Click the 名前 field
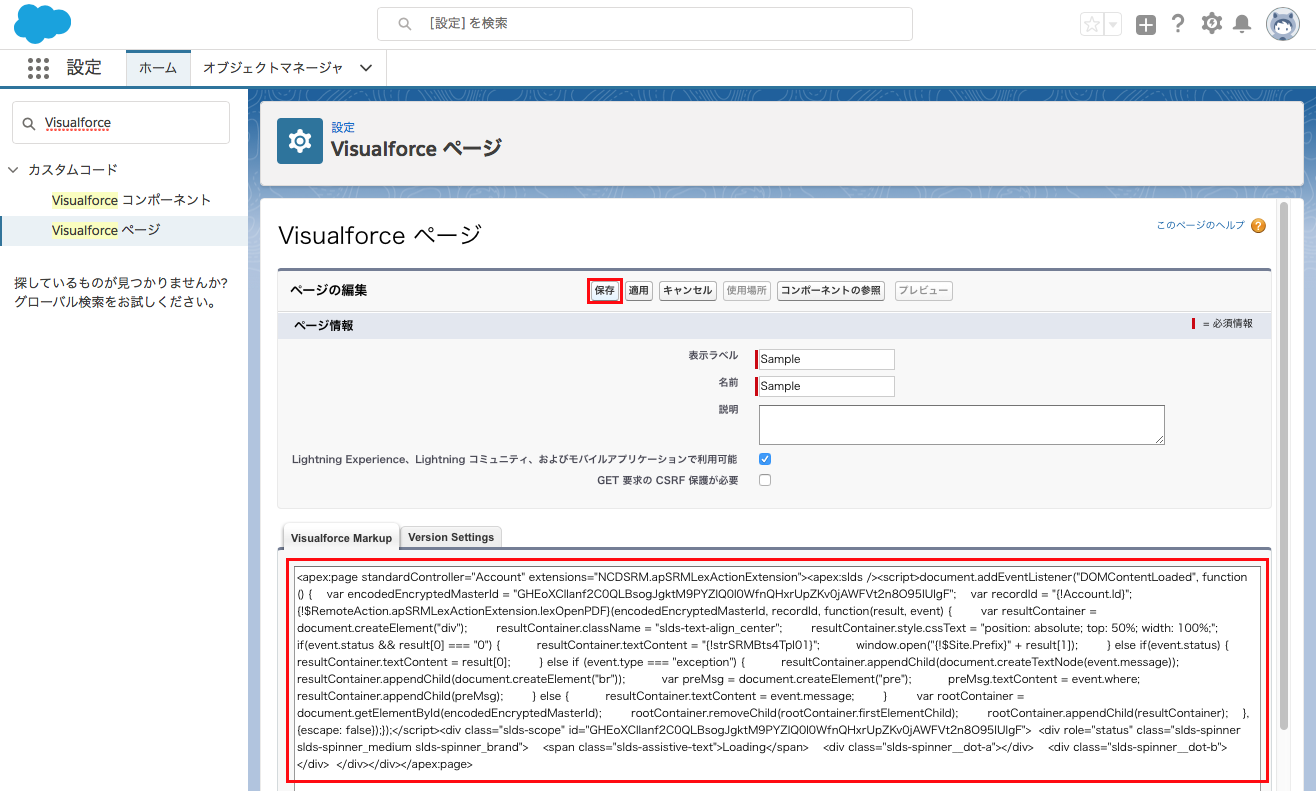The height and width of the screenshot is (791, 1316). [826, 386]
